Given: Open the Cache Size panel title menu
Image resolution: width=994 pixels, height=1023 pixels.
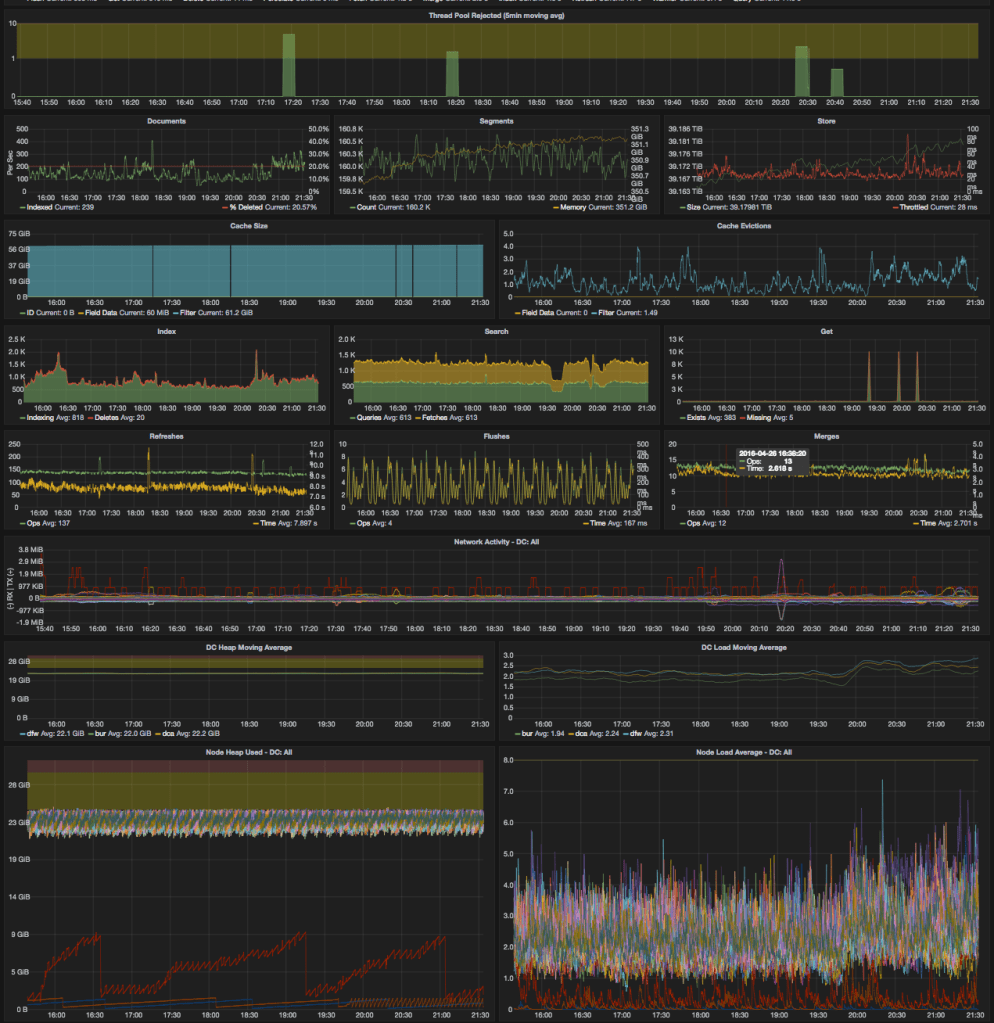Looking at the screenshot, I should [x=248, y=226].
